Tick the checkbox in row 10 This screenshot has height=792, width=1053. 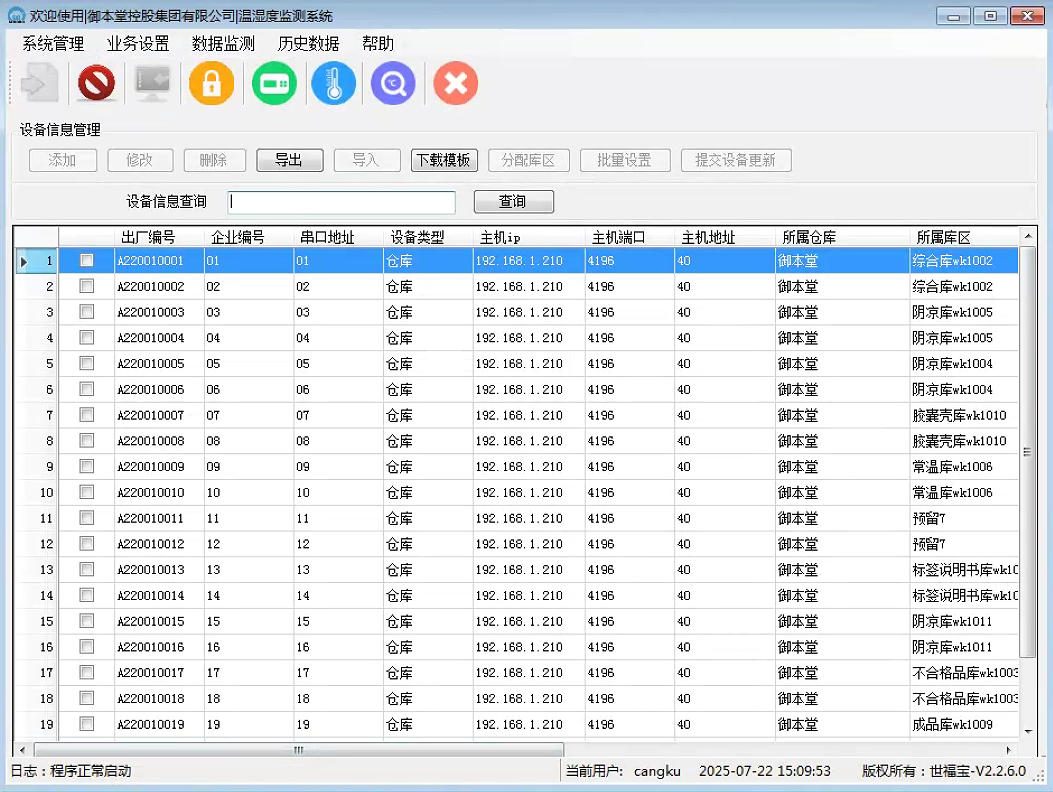point(87,492)
